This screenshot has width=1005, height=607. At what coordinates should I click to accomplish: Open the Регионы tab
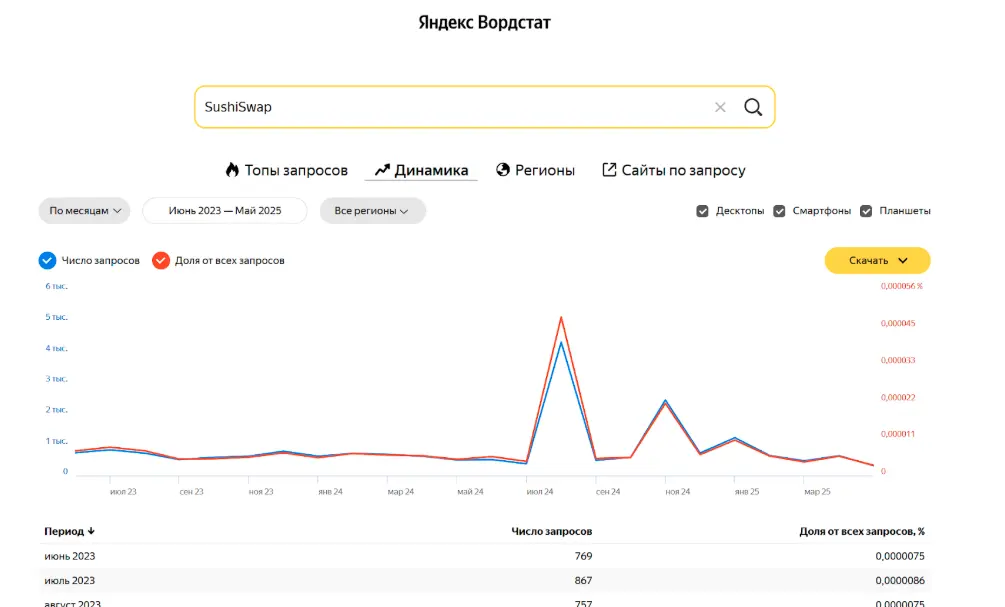click(x=535, y=170)
